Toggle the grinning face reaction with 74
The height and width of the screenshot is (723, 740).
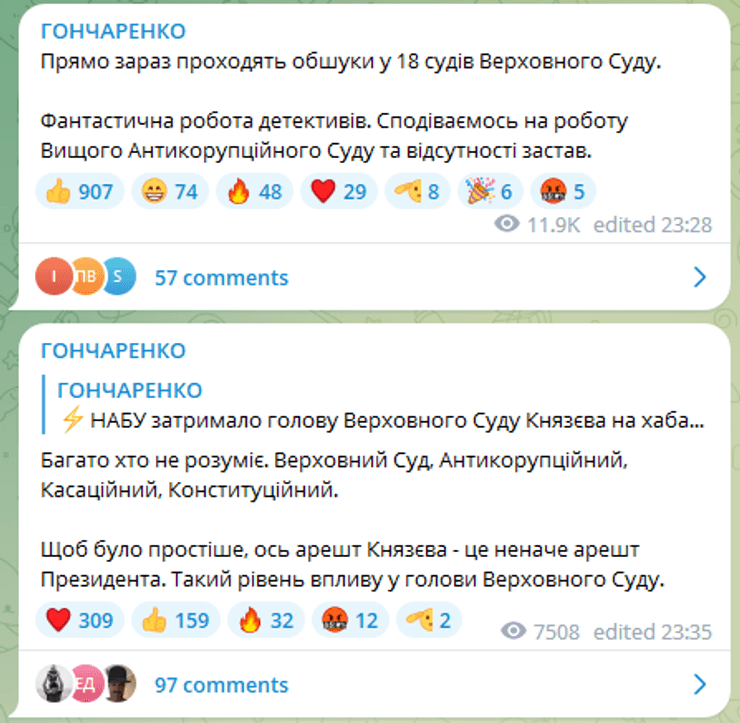click(171, 191)
